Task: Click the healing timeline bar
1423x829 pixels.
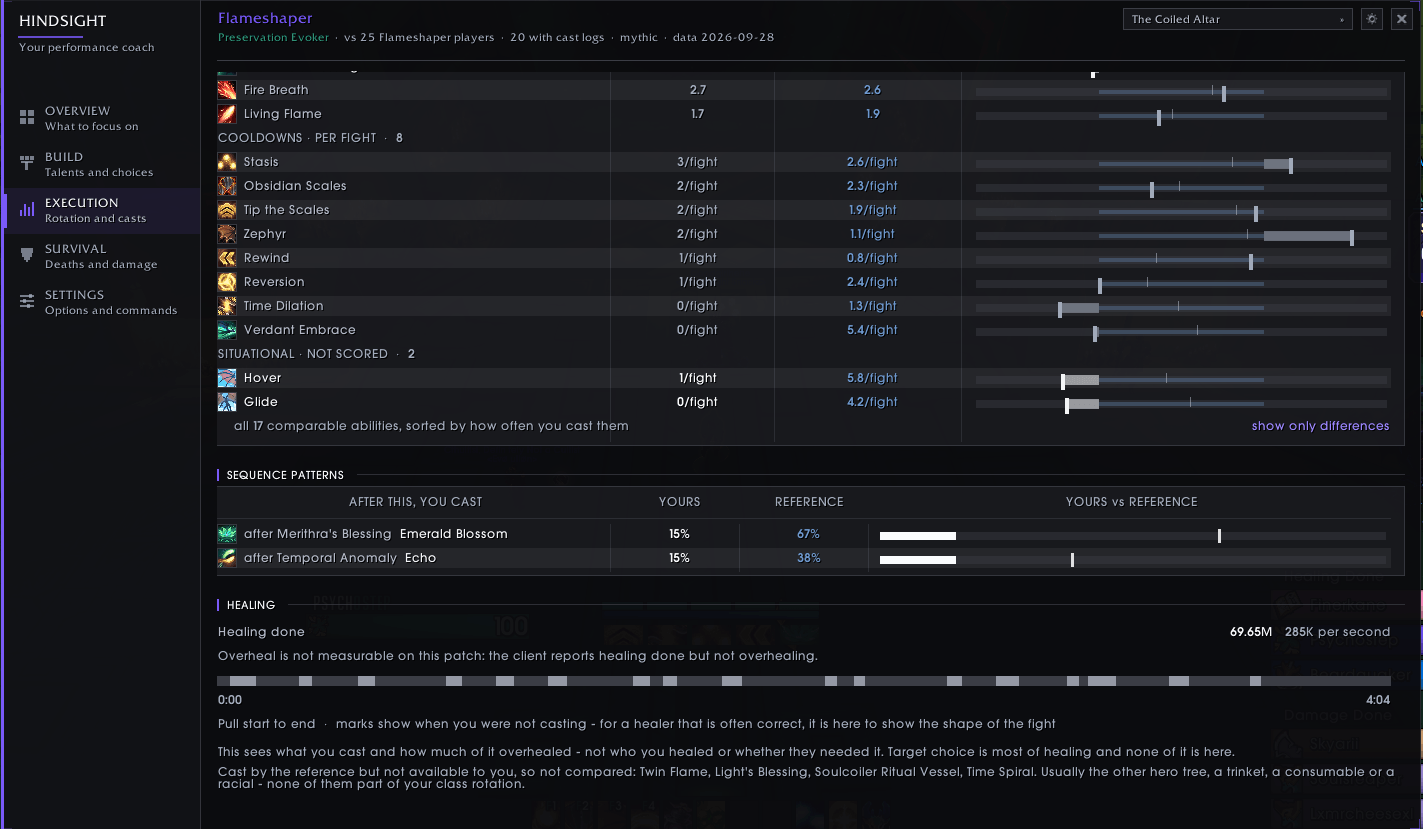Action: (x=804, y=681)
